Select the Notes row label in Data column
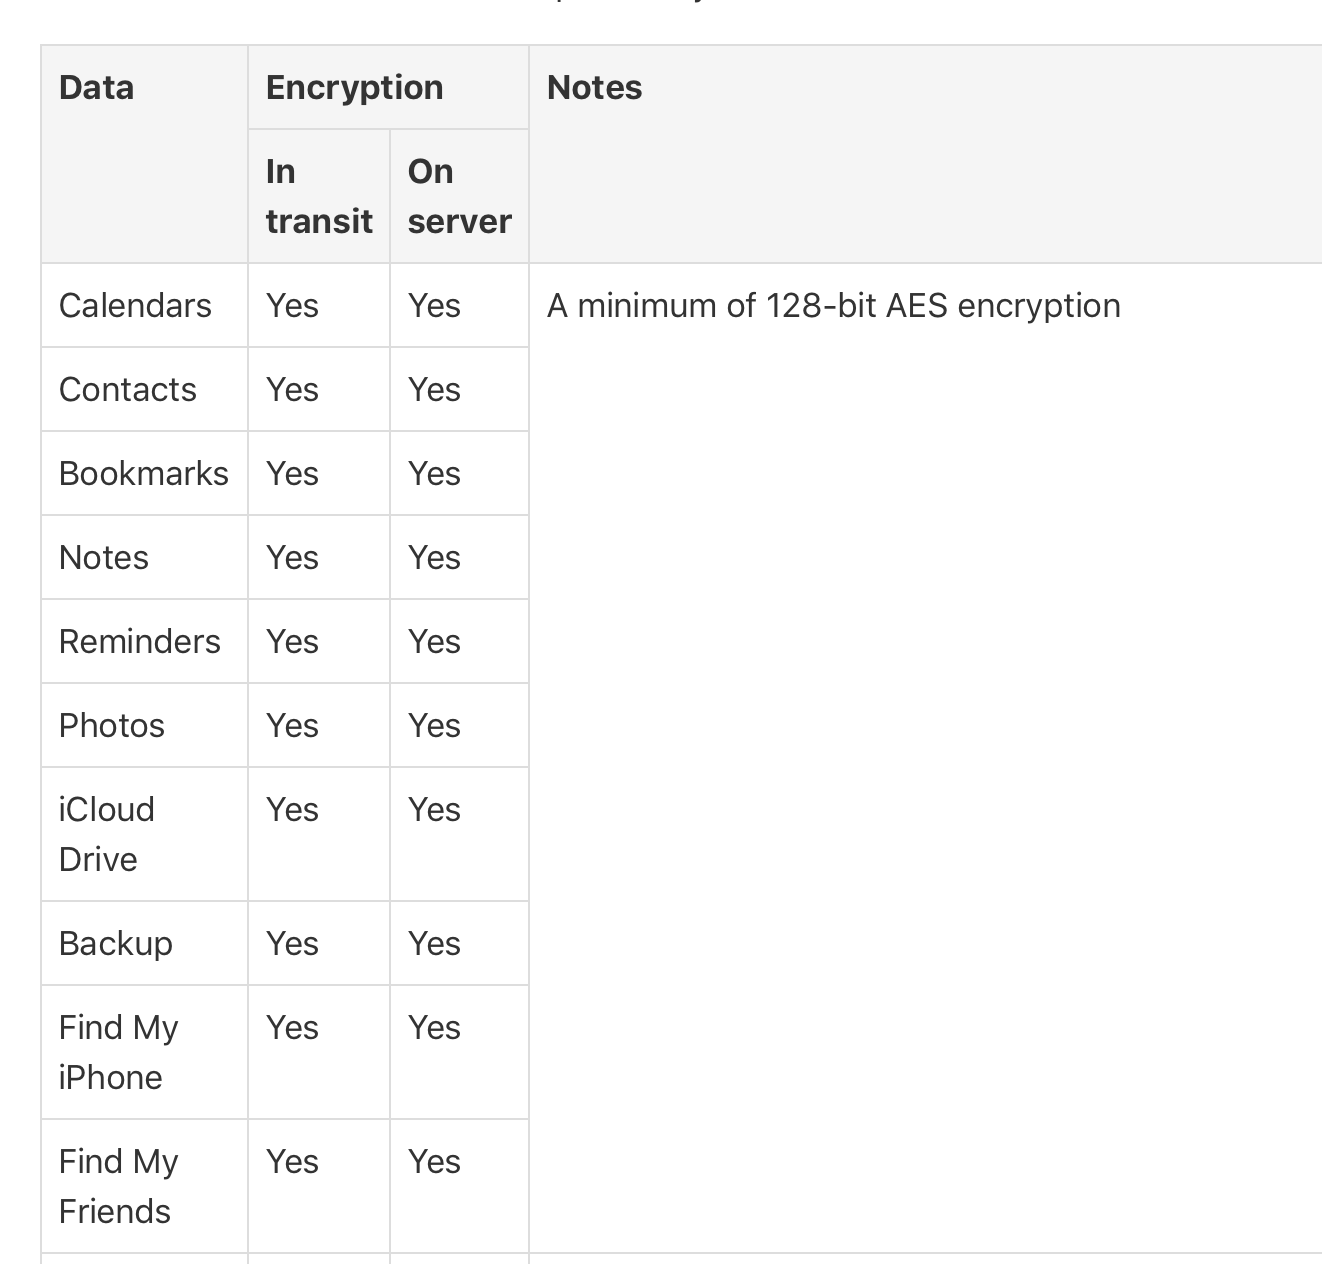The image size is (1322, 1264). click(104, 558)
